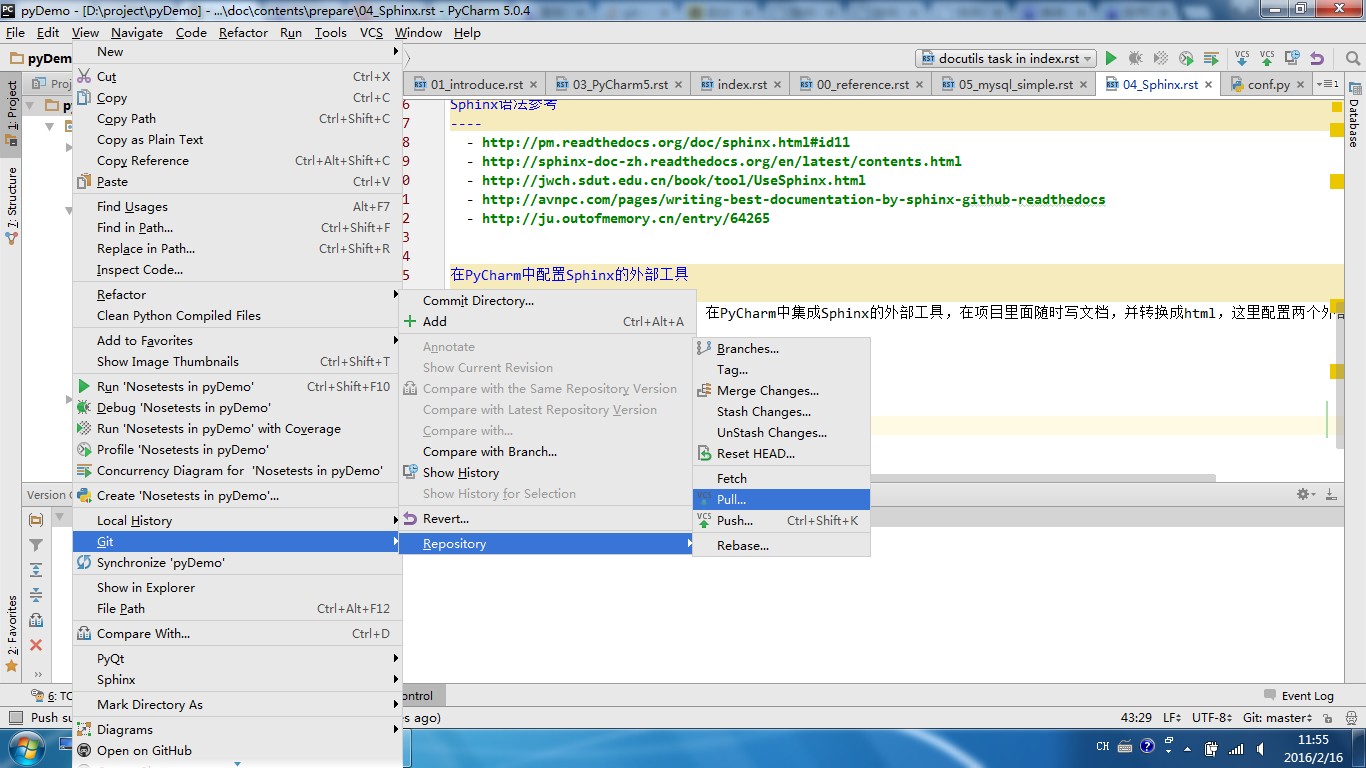Update project via VCS down arrow
Image resolution: width=1366 pixels, height=768 pixels.
1242,59
